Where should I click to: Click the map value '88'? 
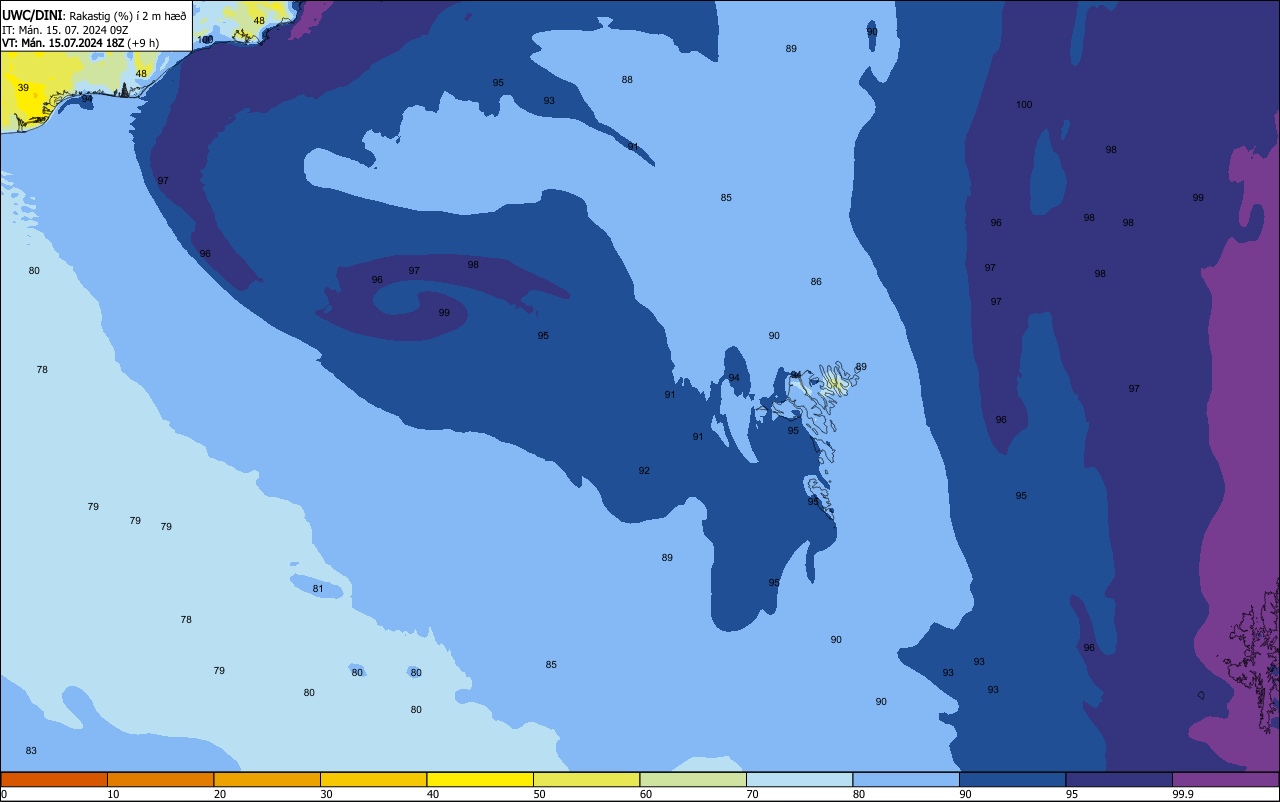[627, 80]
